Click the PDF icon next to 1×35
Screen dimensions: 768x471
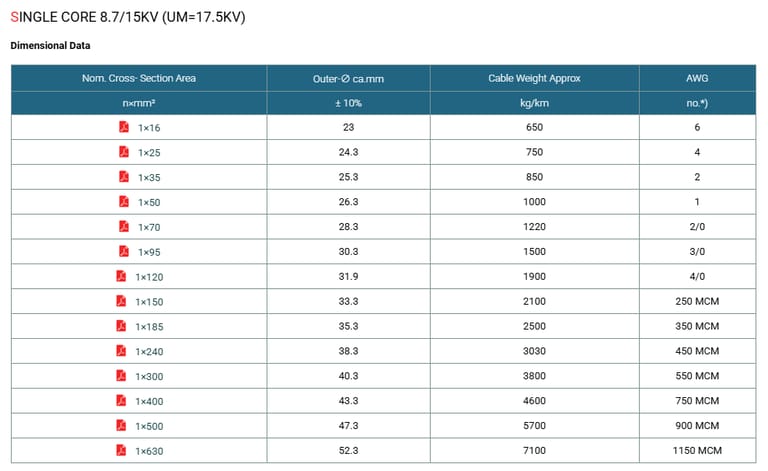click(x=124, y=177)
